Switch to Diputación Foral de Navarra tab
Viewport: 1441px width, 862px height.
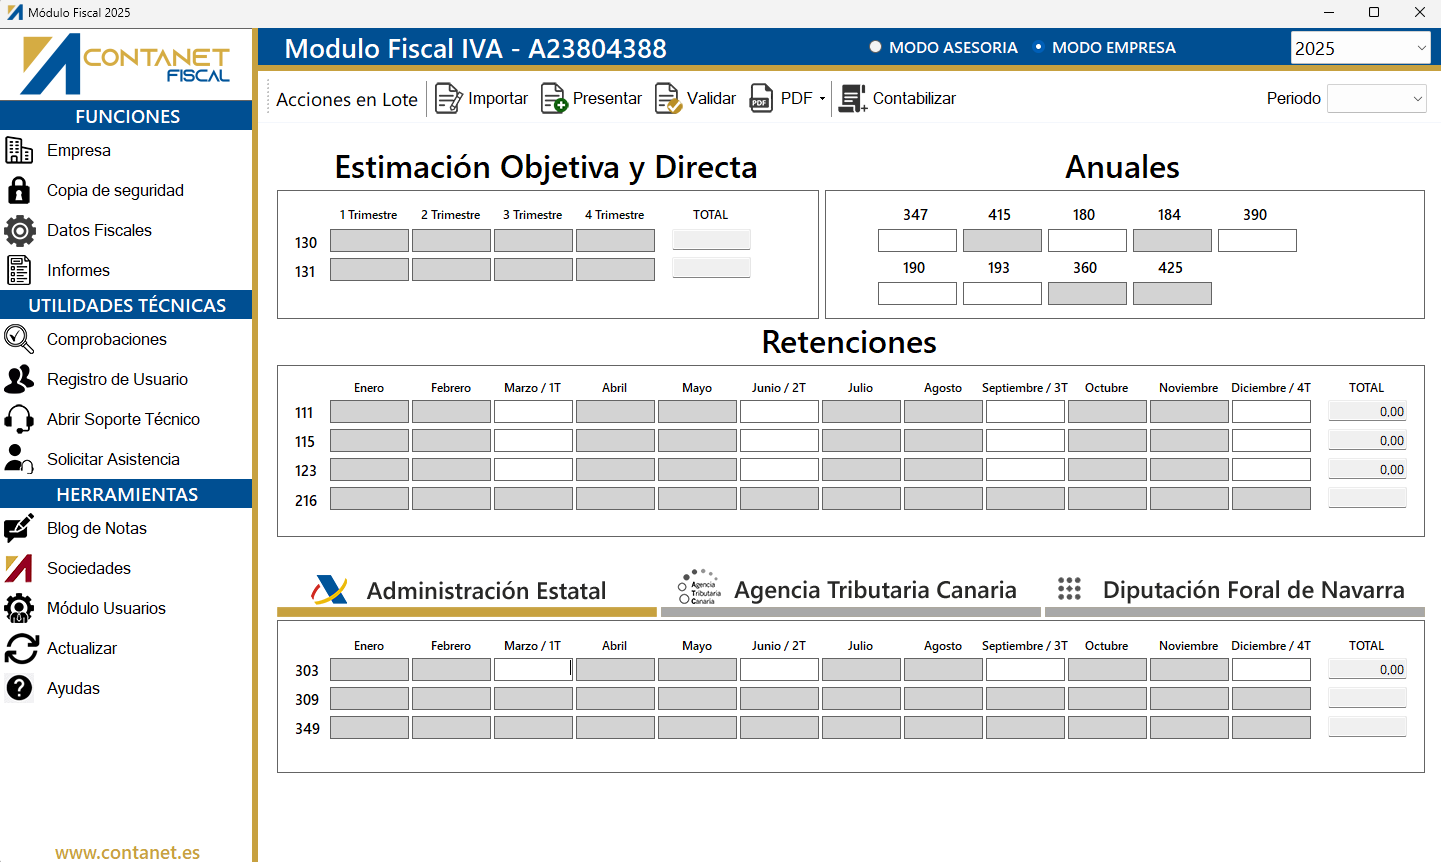pos(1234,590)
